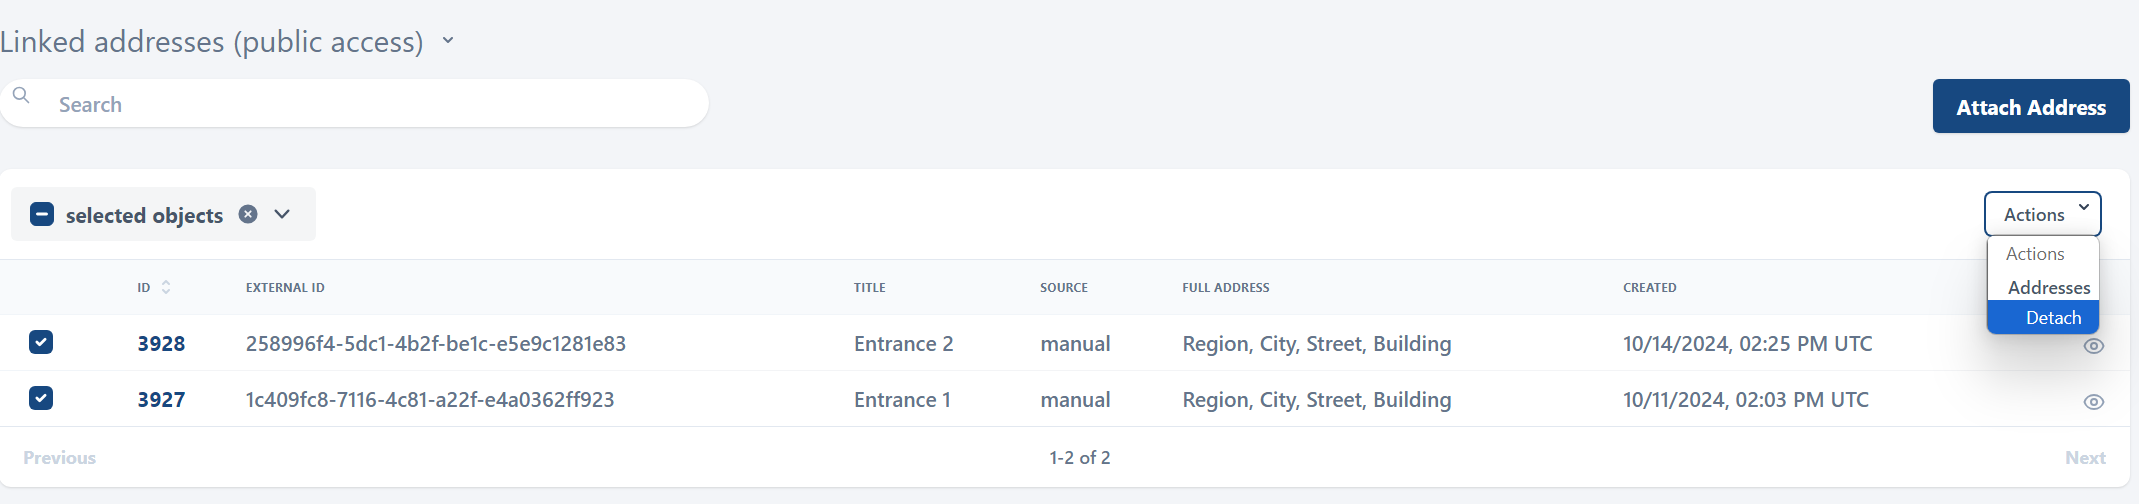Expand the Linked addresses section chevron

tap(448, 41)
